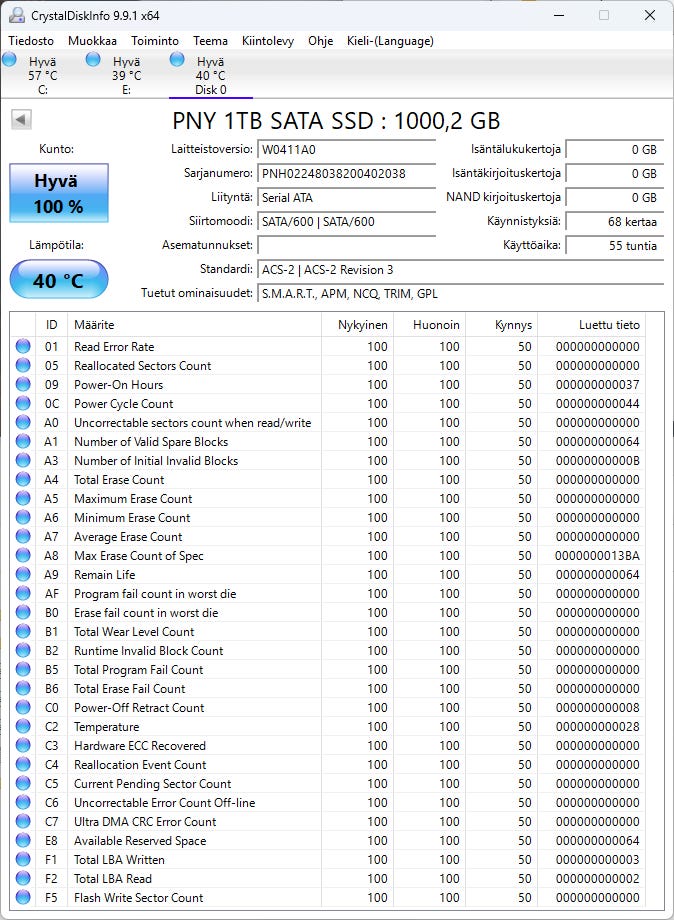
Task: Open the Kieli-(Language) menu
Action: [390, 41]
